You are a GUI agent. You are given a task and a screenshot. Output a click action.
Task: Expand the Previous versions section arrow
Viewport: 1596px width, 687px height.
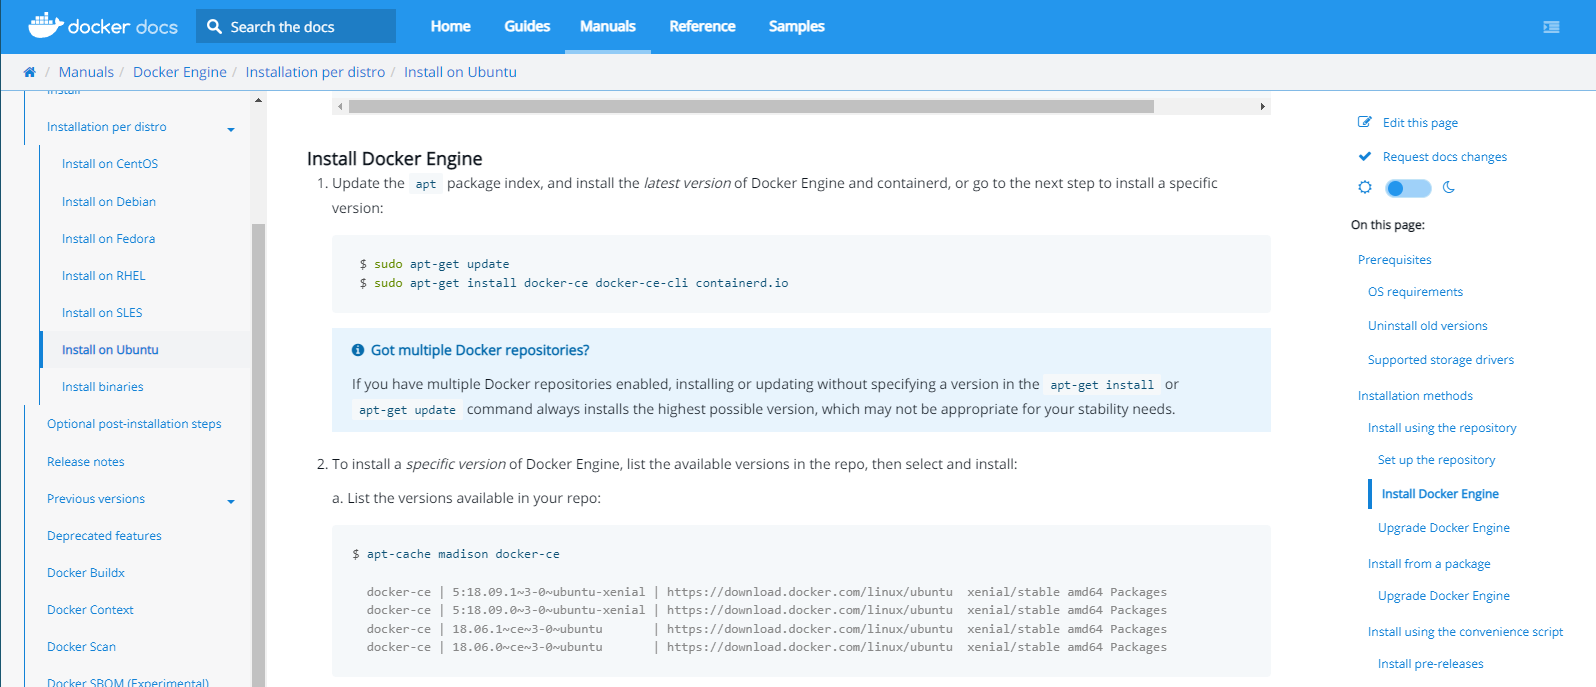[231, 501]
